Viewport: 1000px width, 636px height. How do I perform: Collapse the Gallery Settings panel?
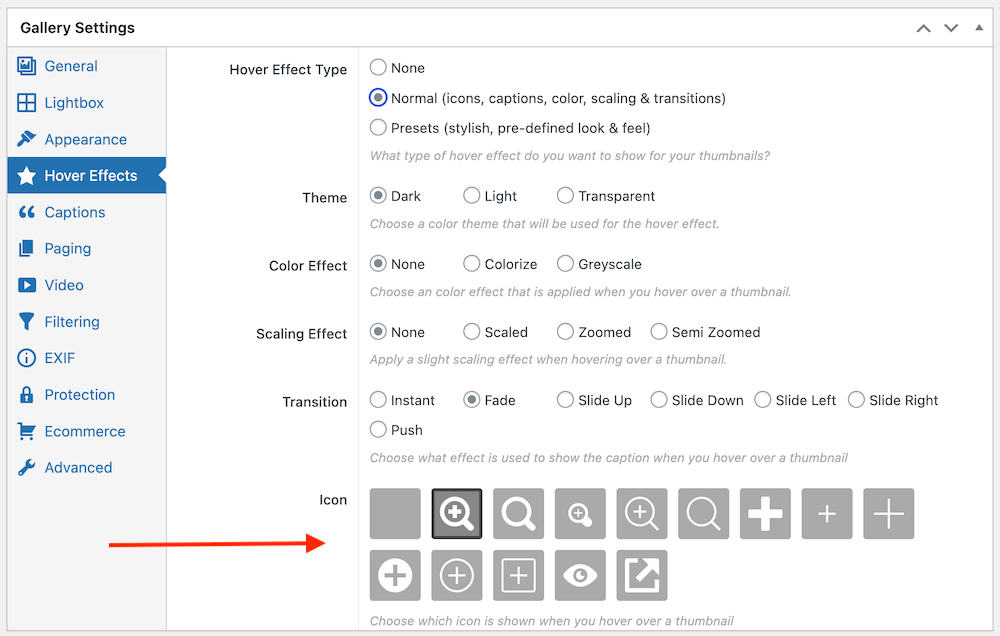pyautogui.click(x=979, y=27)
